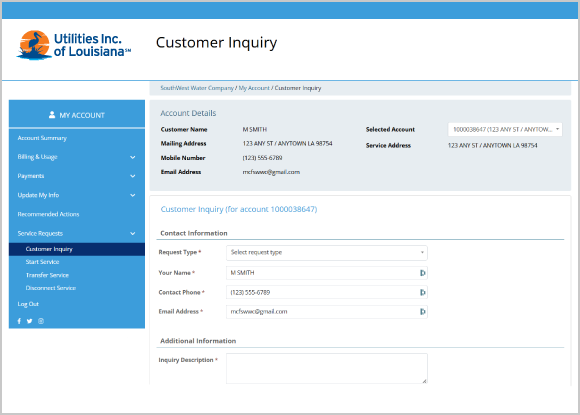580x415 pixels.
Task: Click autofill icon in Your Name field
Action: coord(422,273)
